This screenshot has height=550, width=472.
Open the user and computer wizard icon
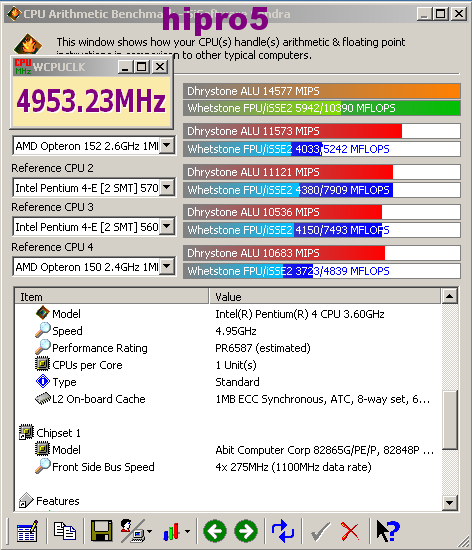pos(133,531)
